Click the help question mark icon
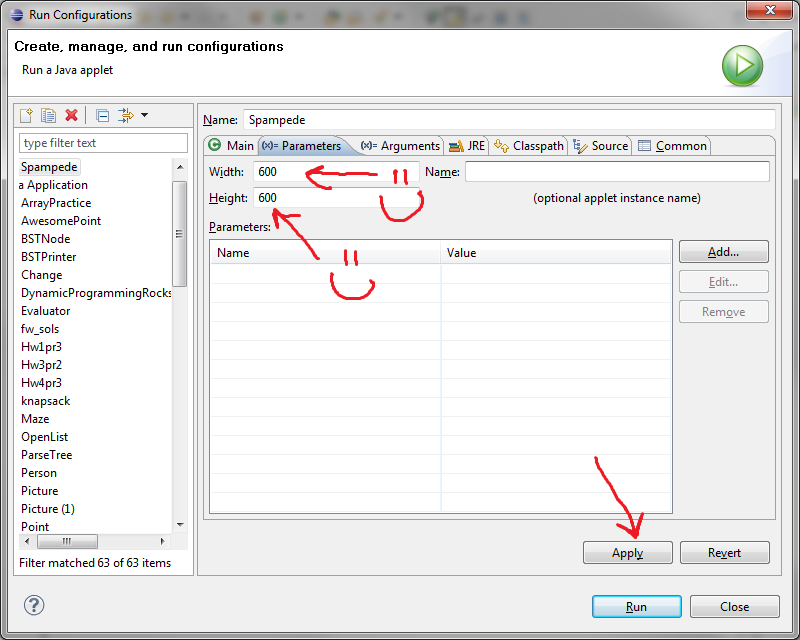This screenshot has height=640, width=800. [x=34, y=605]
